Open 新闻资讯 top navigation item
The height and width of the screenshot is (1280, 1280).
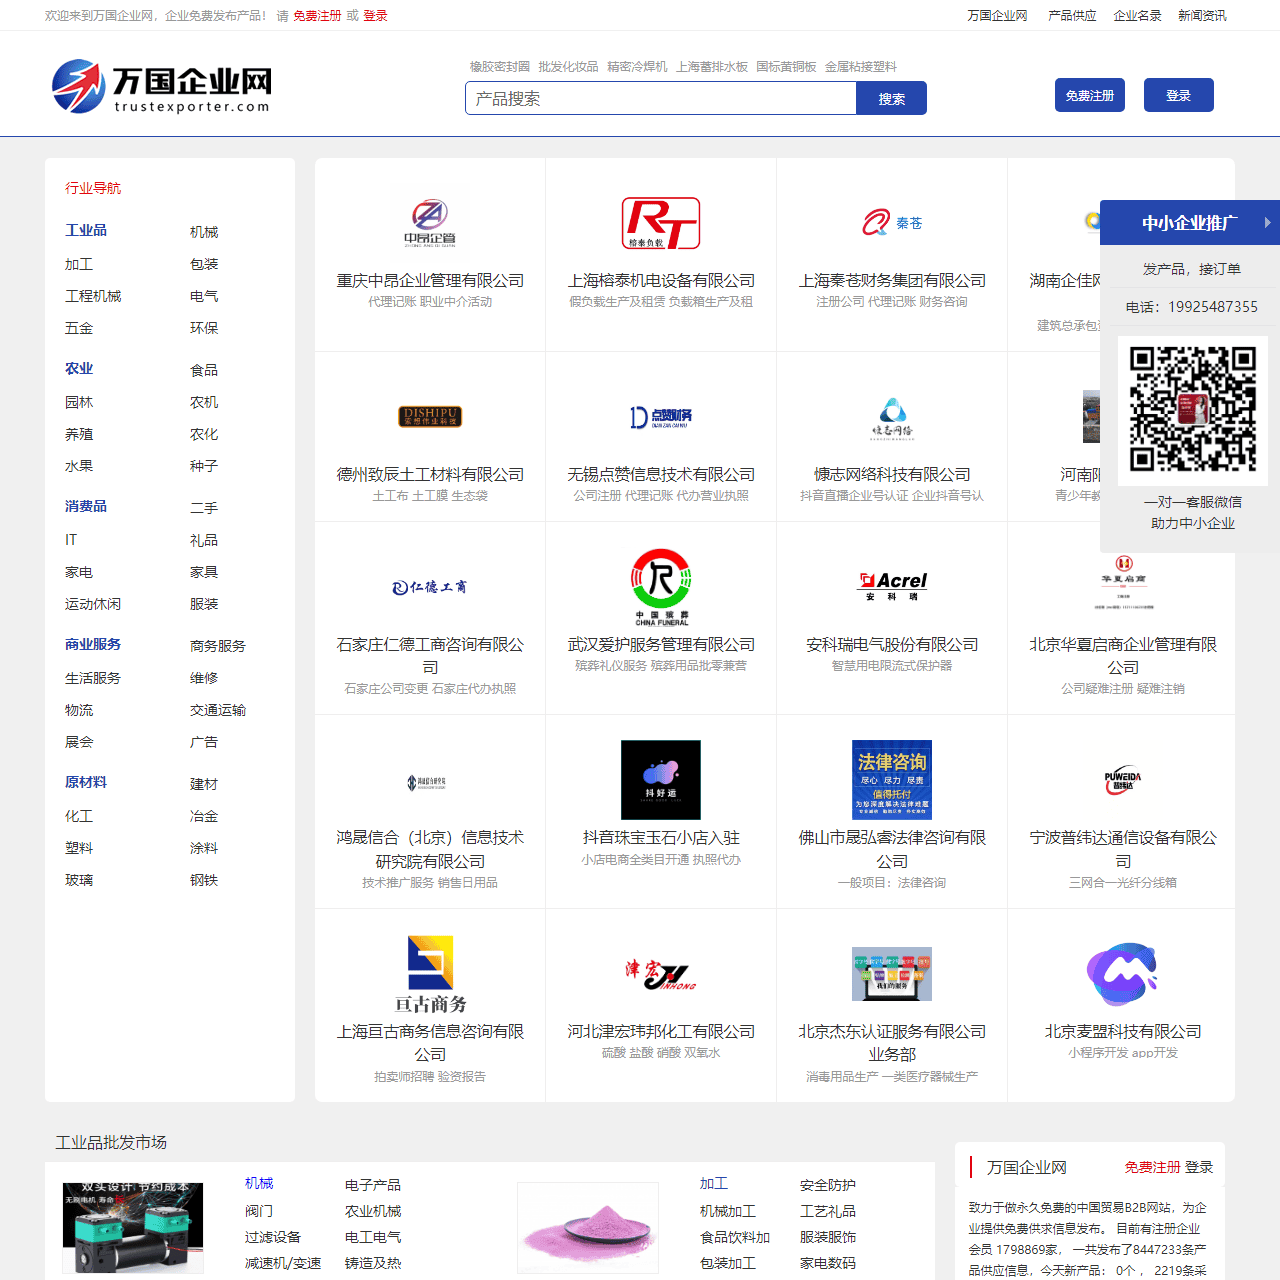coord(1202,16)
